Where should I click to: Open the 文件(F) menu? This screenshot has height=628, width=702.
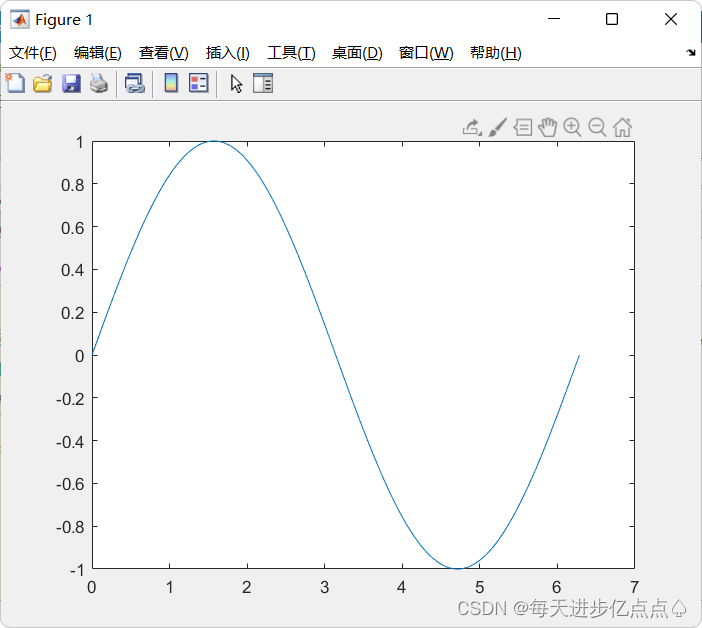[x=33, y=53]
